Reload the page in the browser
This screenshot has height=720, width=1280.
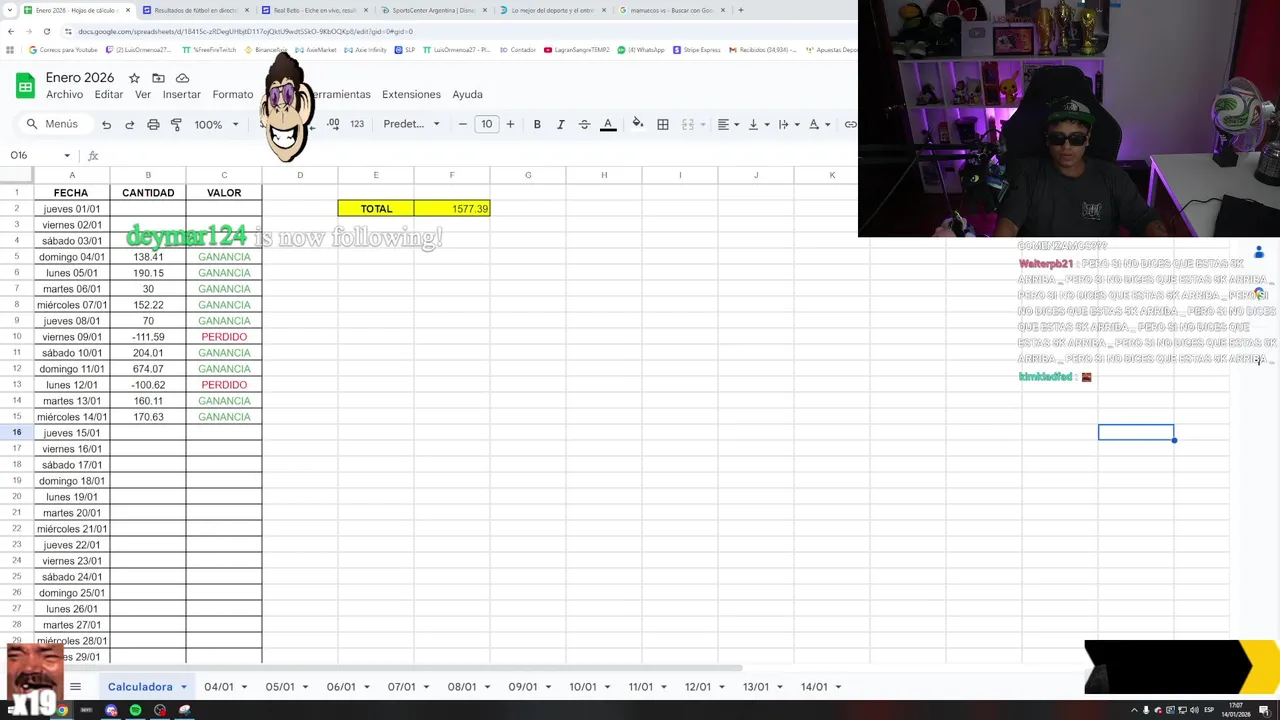pos(46,31)
